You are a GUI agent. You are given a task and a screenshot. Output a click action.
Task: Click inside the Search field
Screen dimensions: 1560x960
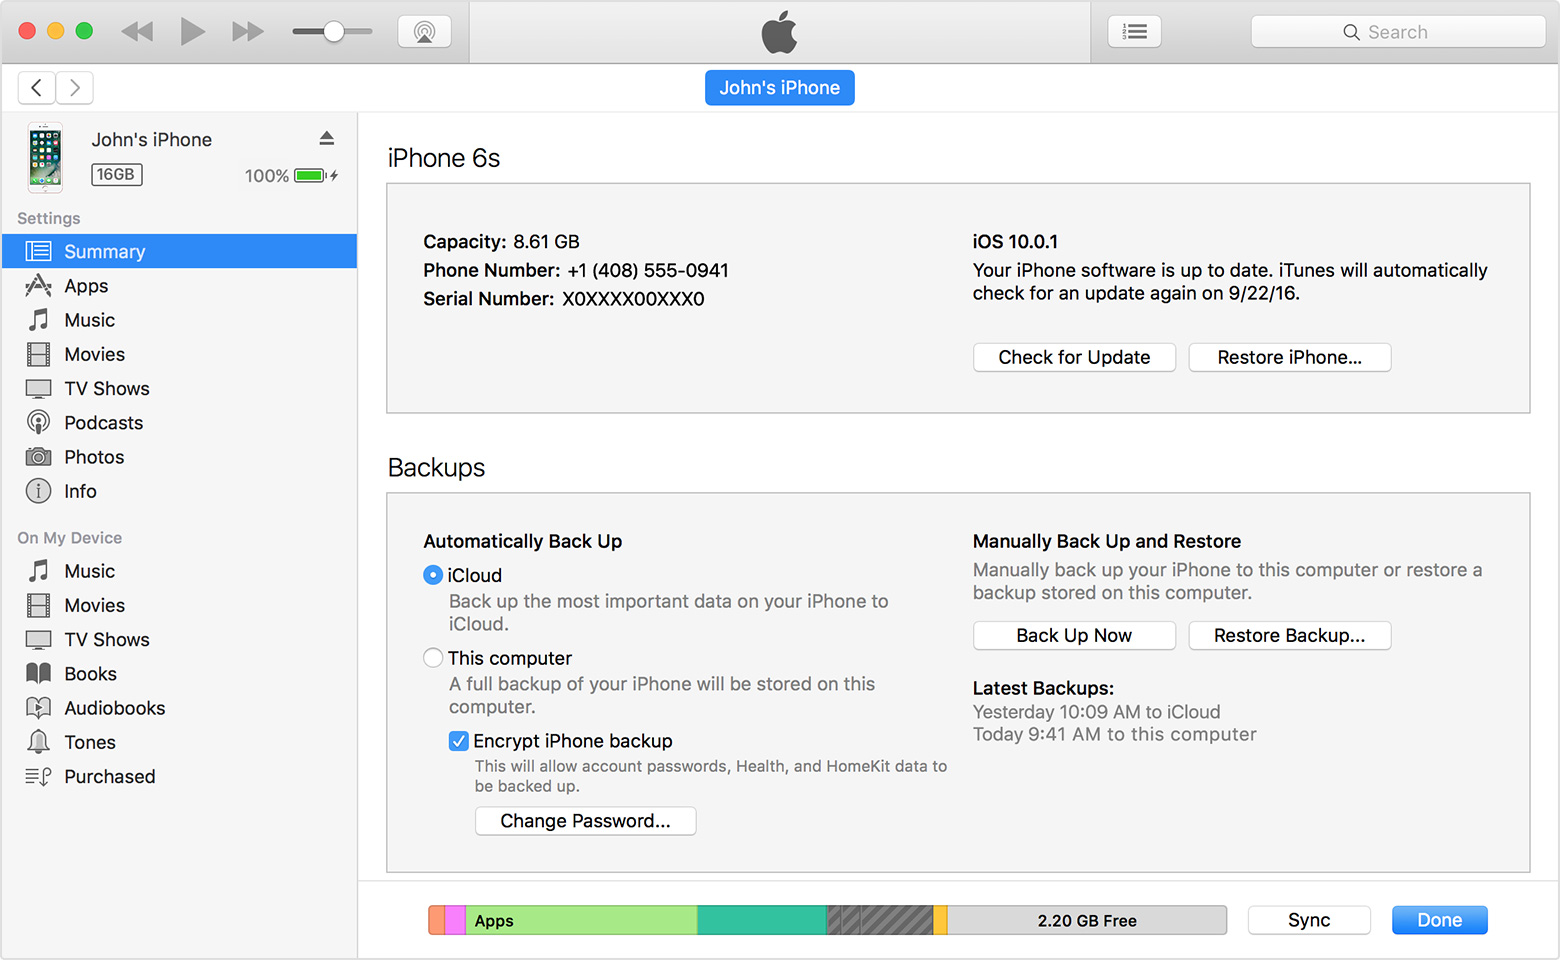pos(1398,31)
